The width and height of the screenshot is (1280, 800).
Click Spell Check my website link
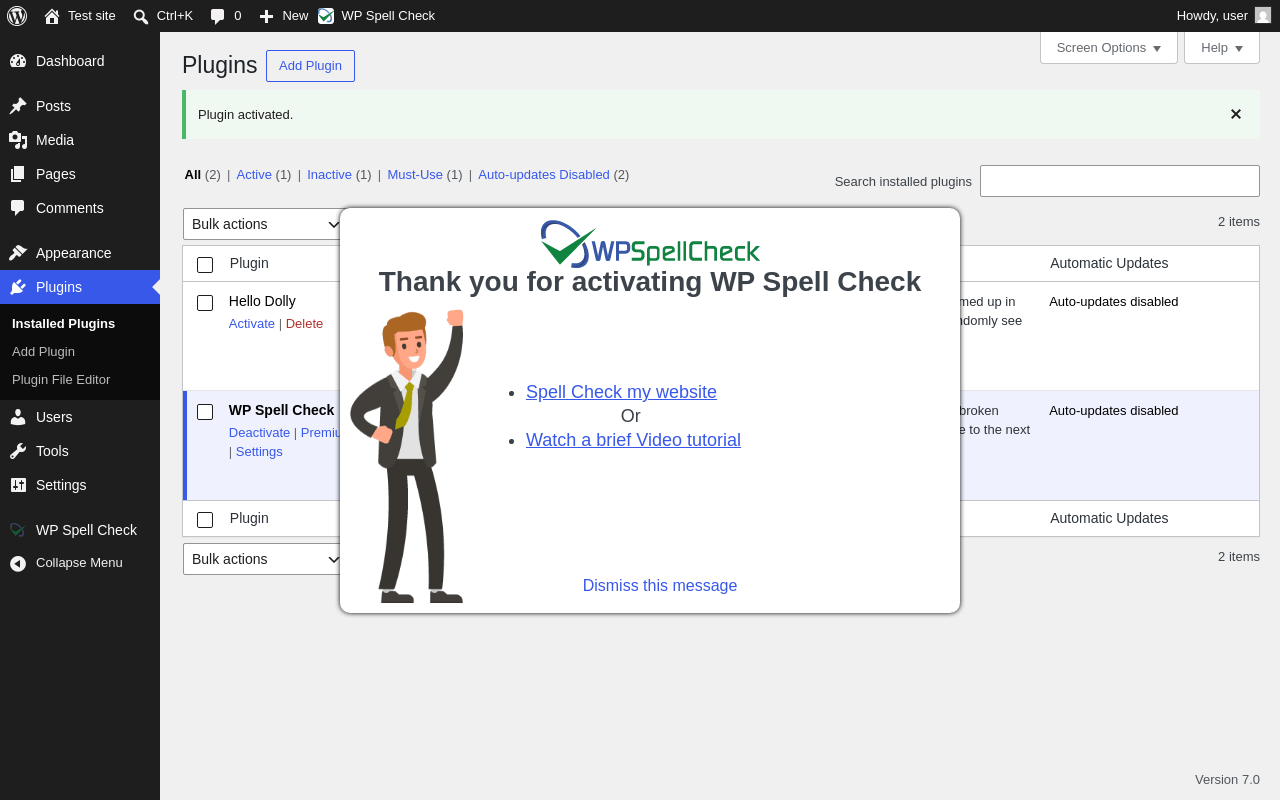point(621,392)
